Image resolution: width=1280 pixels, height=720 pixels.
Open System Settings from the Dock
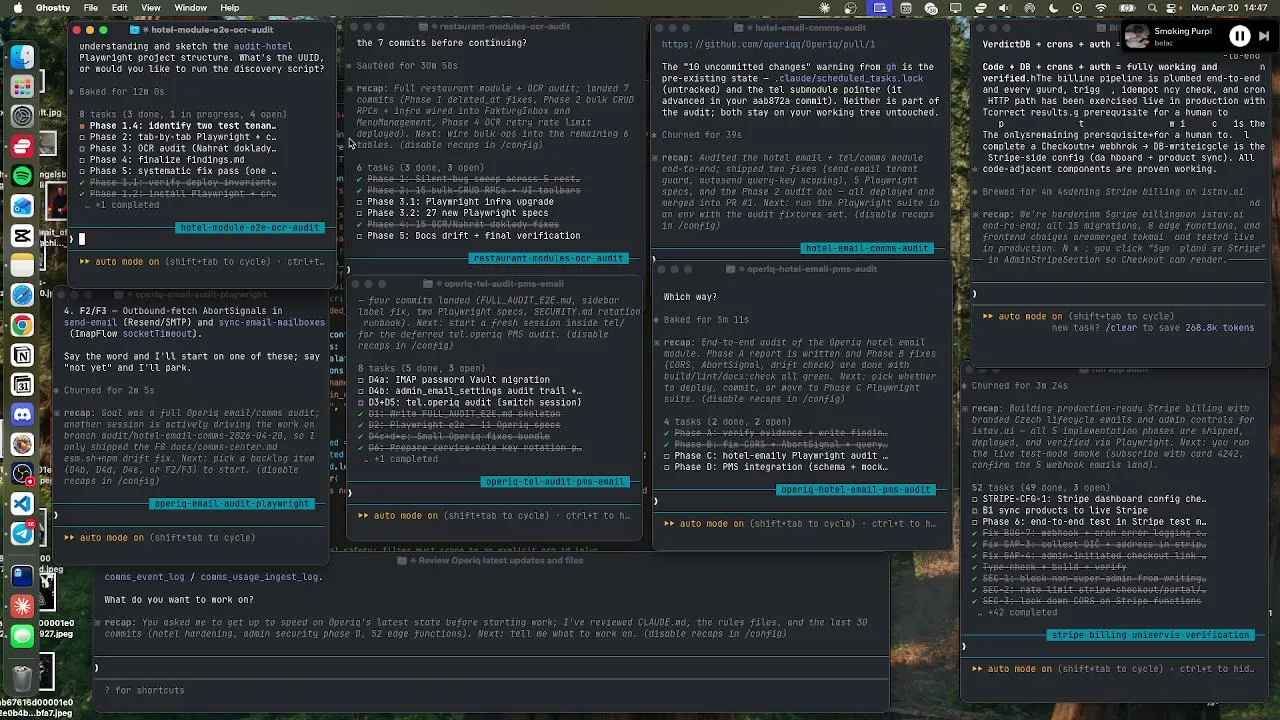point(22,116)
